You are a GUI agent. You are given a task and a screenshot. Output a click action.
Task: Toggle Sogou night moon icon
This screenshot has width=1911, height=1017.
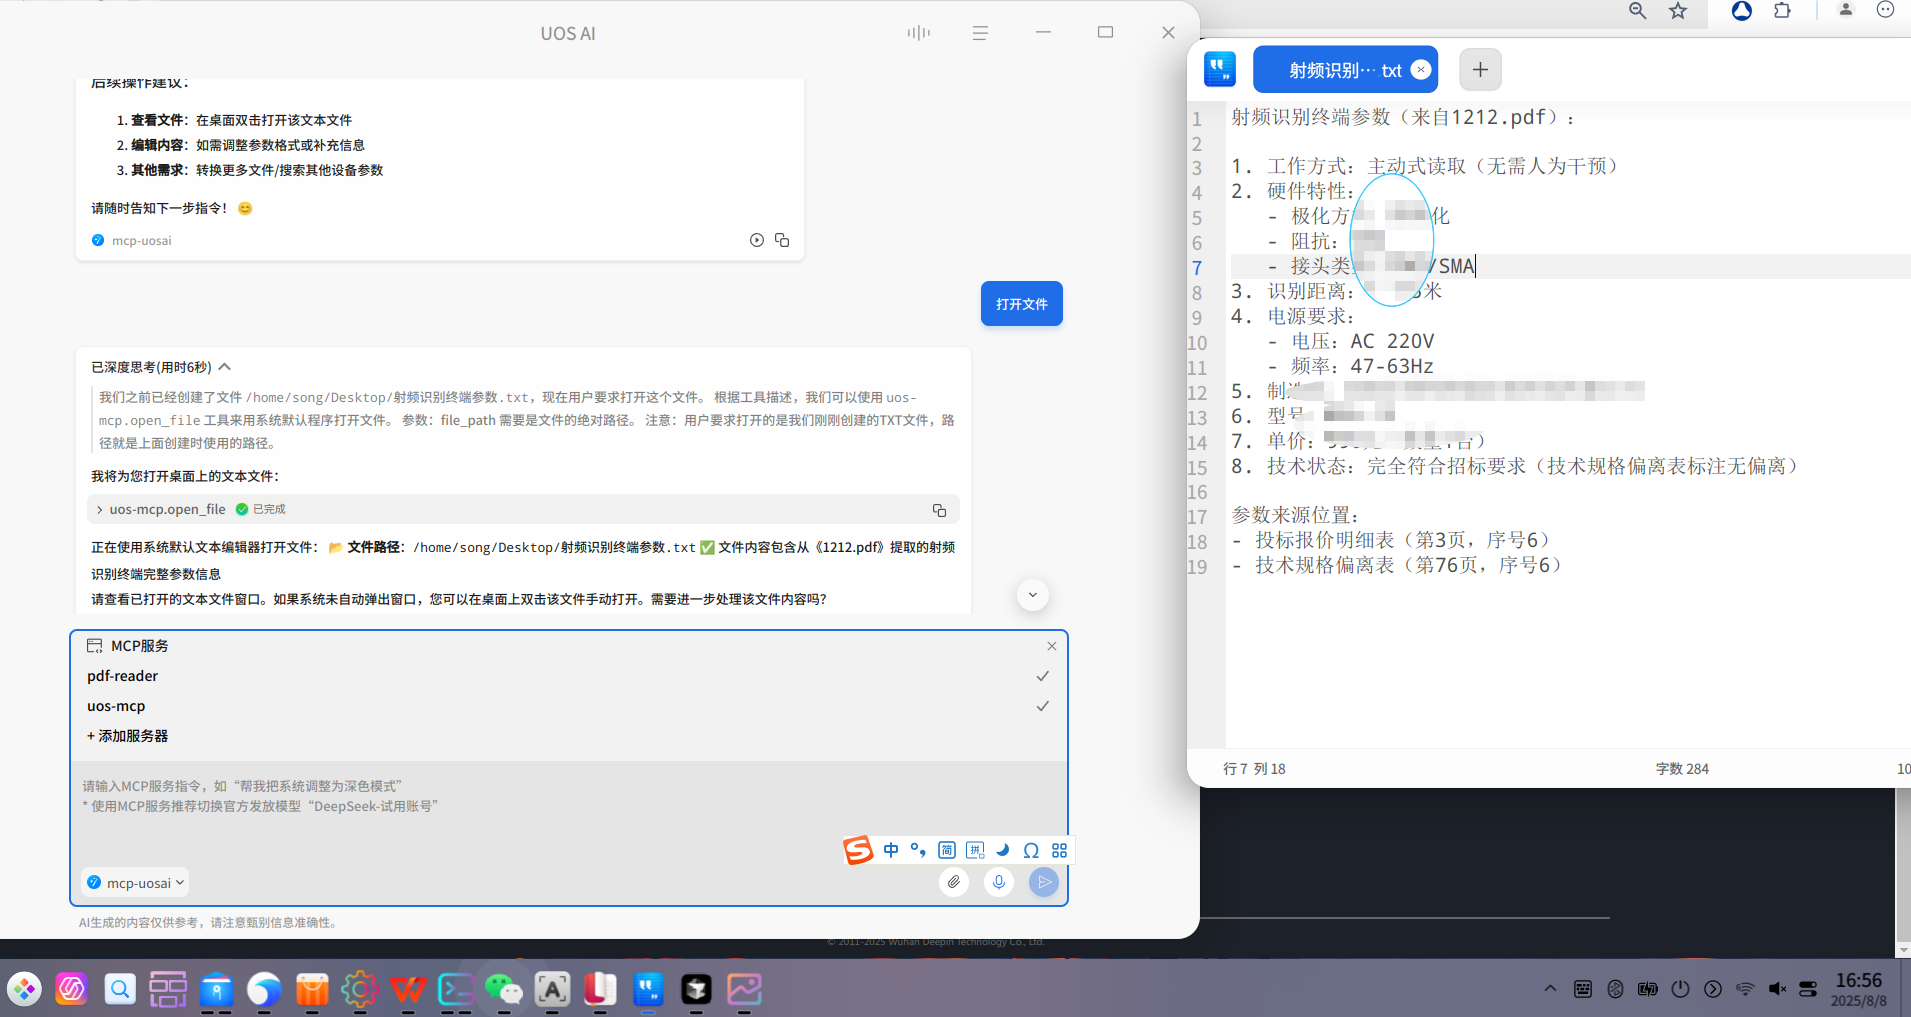(x=1003, y=850)
